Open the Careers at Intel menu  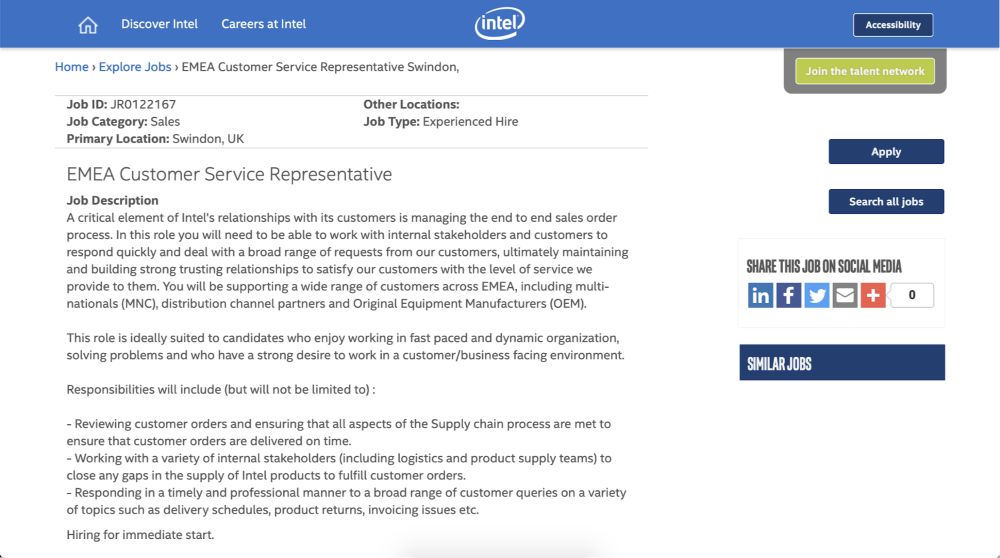(263, 24)
